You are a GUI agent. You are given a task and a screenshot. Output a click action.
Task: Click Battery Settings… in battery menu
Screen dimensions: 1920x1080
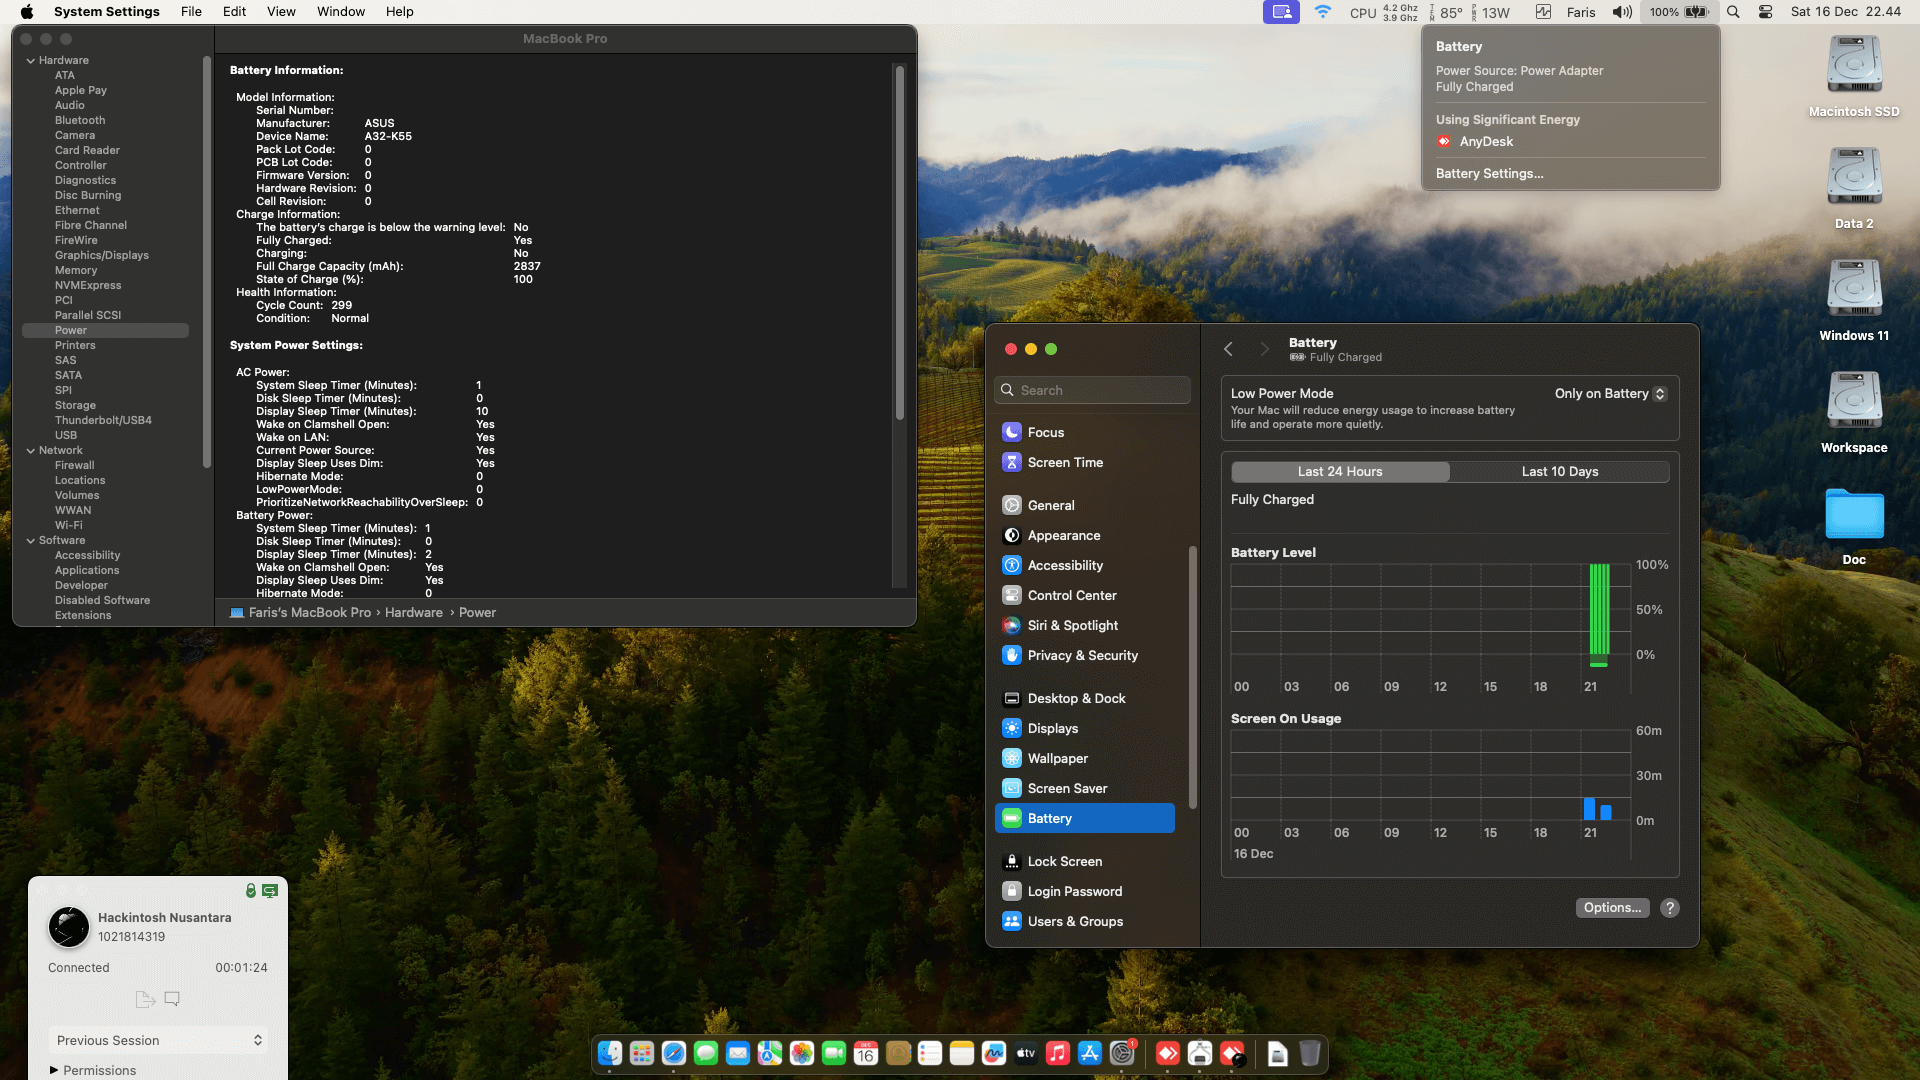point(1489,173)
